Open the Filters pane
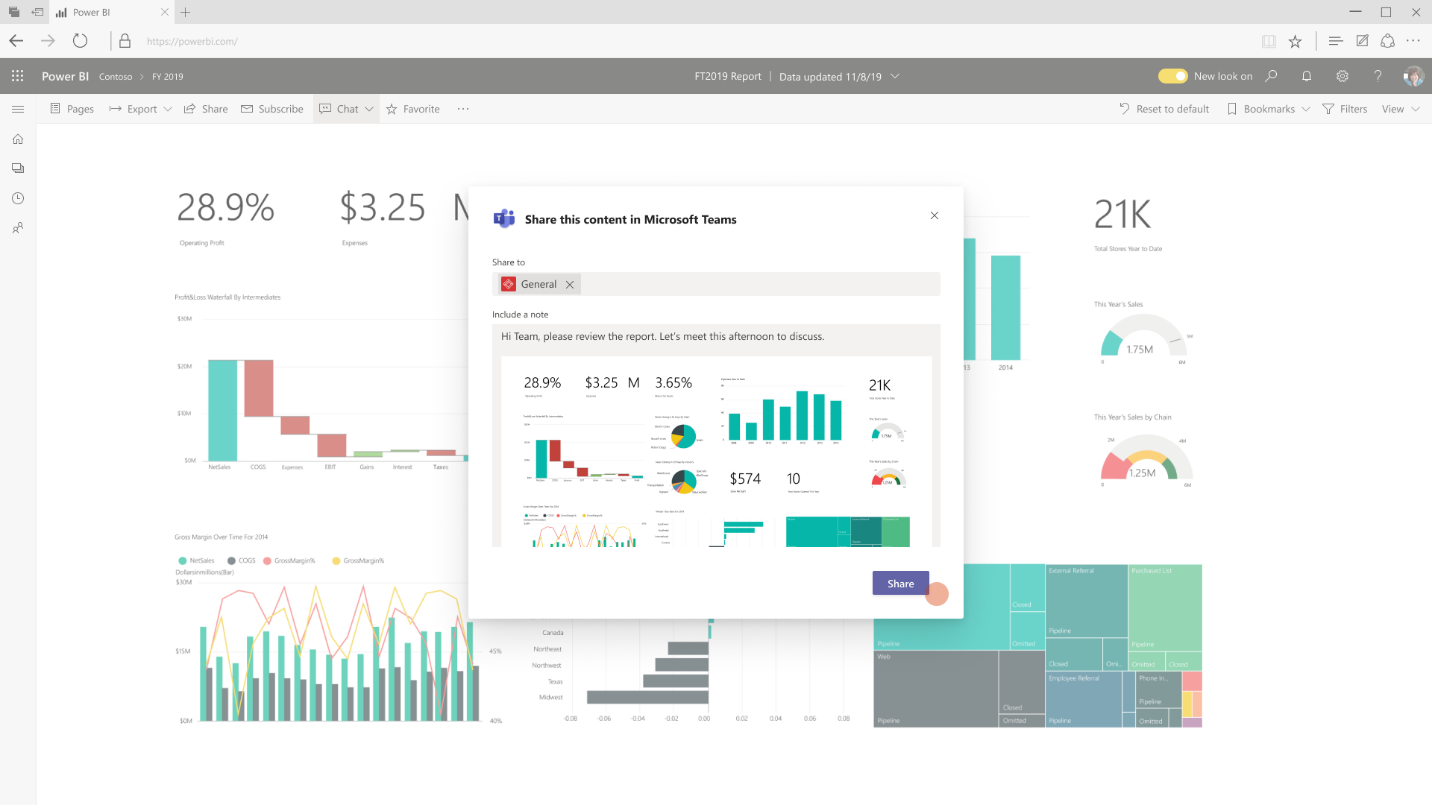Image resolution: width=1432 pixels, height=805 pixels. pyautogui.click(x=1345, y=109)
